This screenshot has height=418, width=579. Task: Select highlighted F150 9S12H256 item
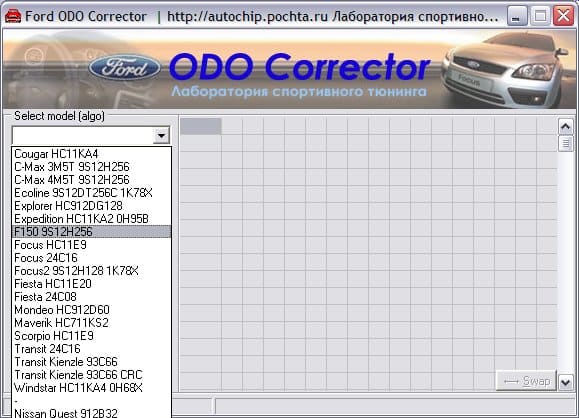(x=92, y=232)
